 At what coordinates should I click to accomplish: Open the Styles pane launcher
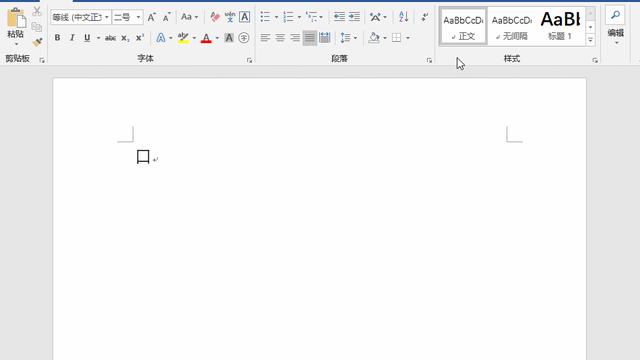point(595,60)
